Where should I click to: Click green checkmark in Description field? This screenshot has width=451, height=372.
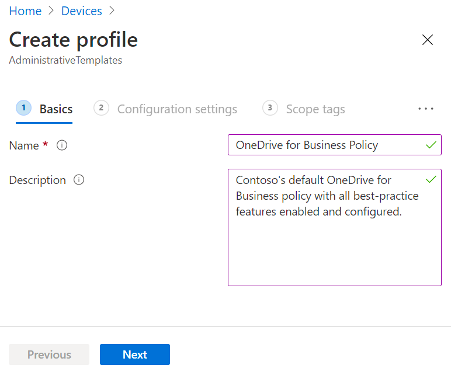click(x=431, y=180)
